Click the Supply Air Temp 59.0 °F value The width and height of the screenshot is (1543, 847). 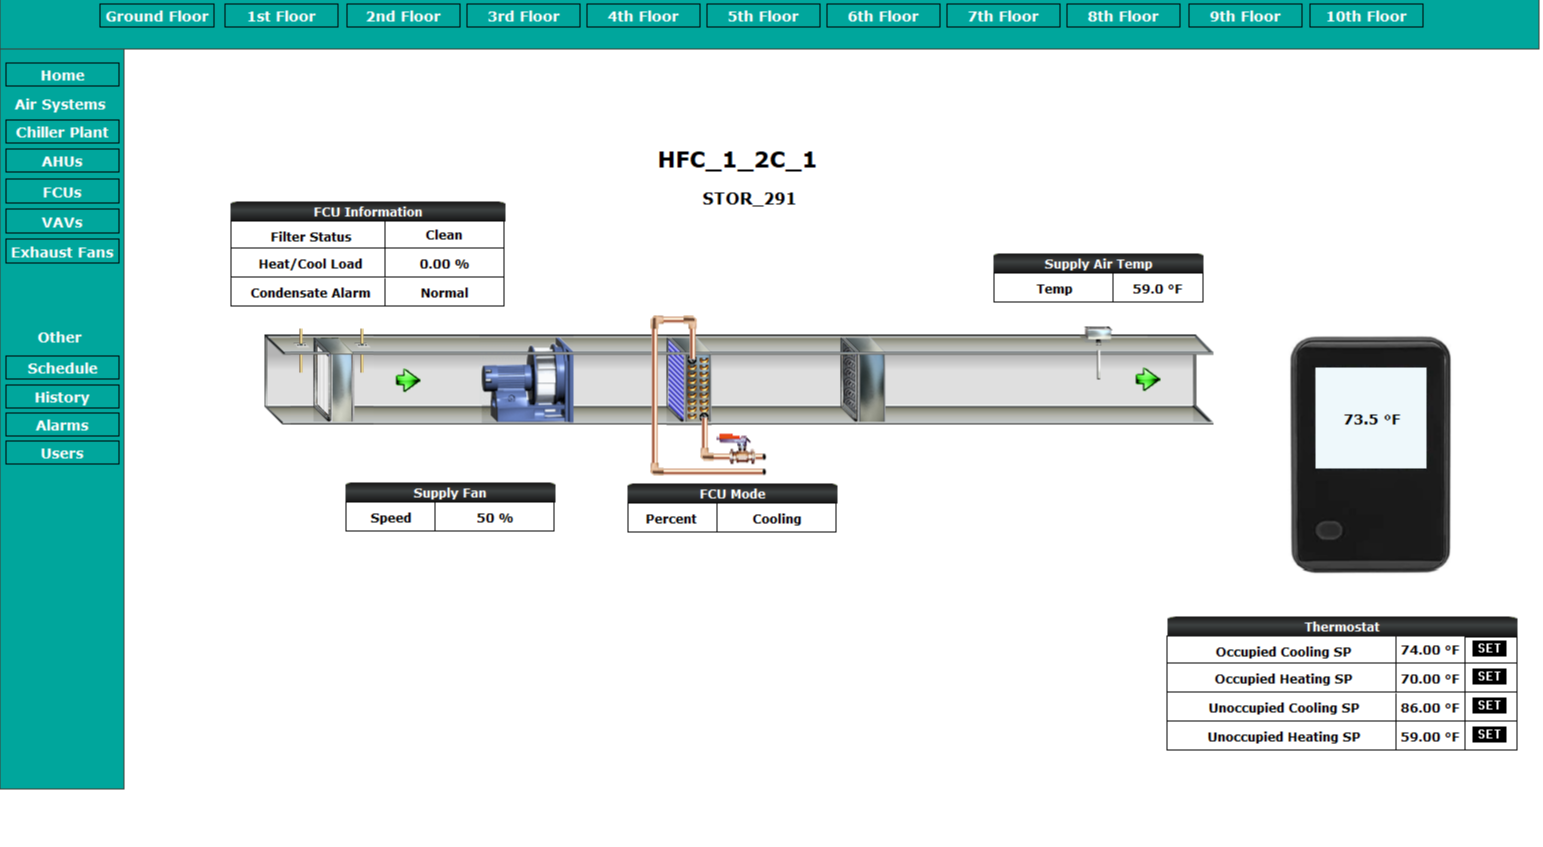click(1157, 289)
